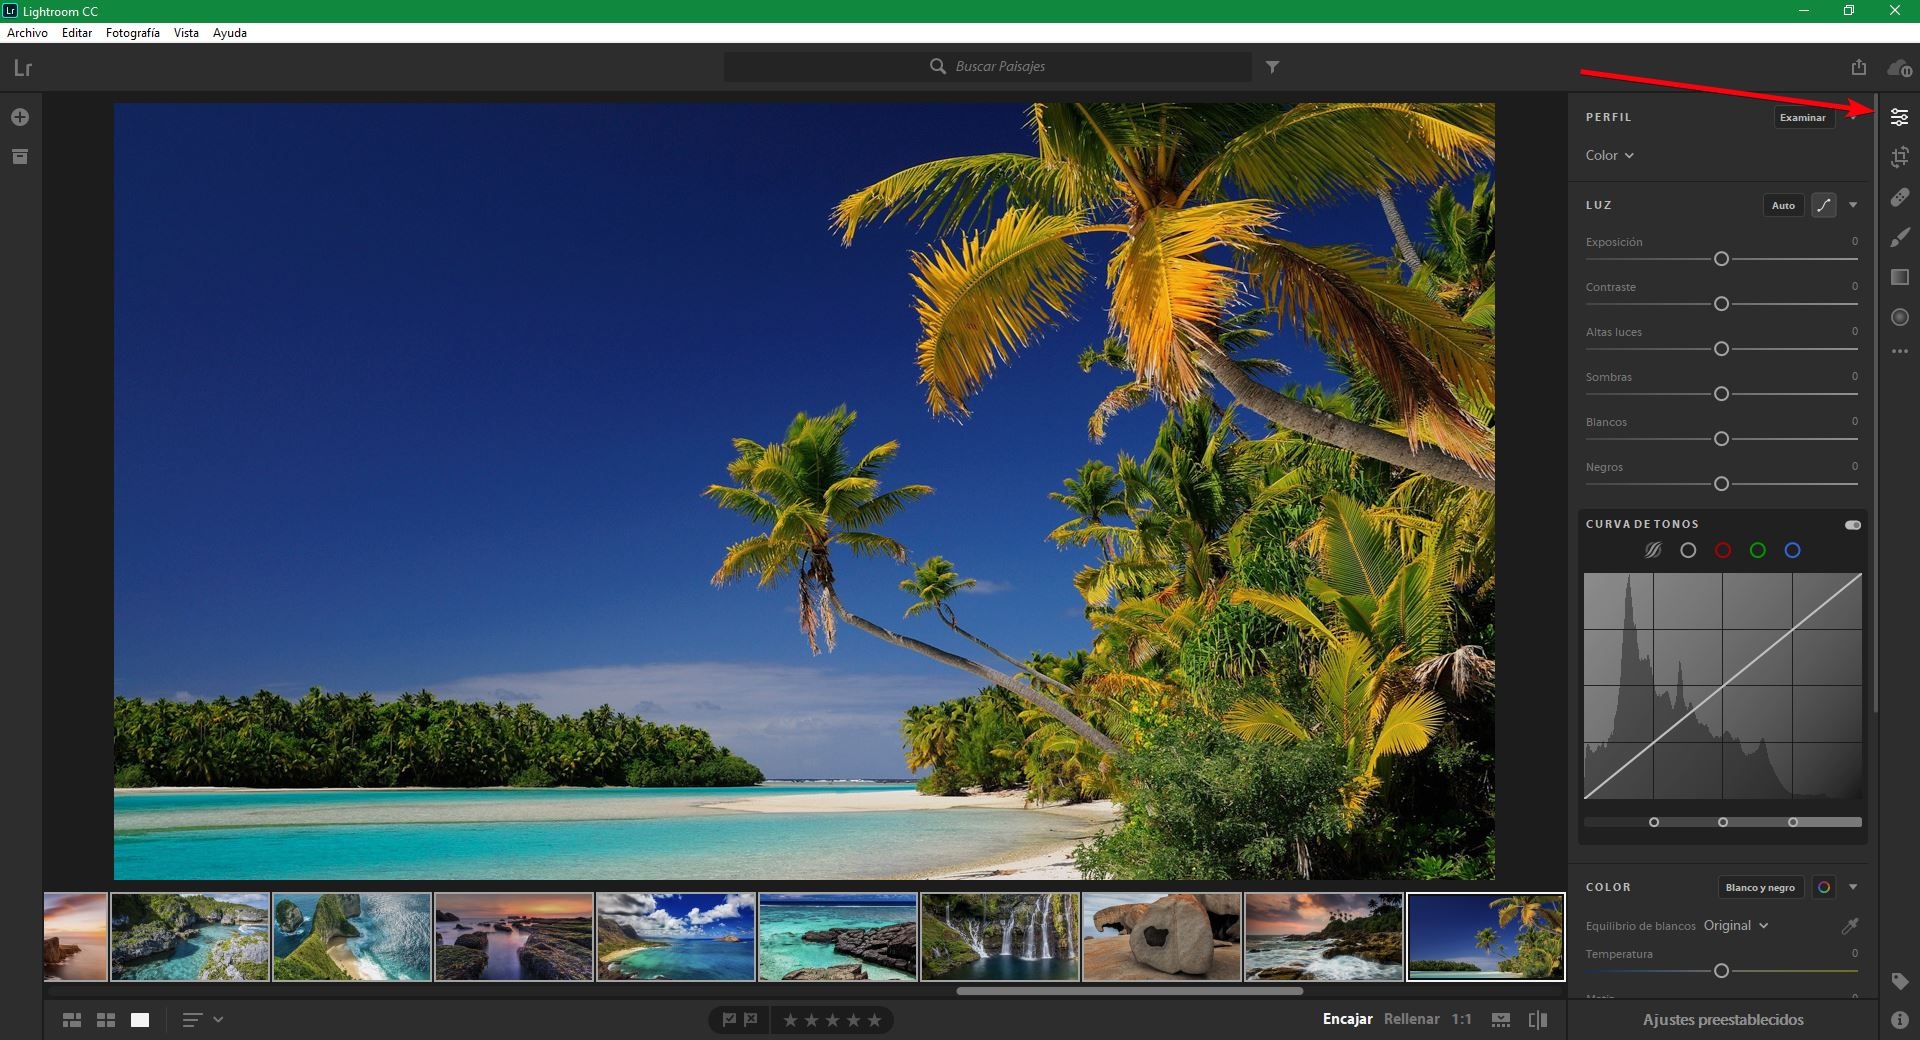Select the Linear gradient tool
Viewport: 1920px width, 1040px height.
tap(1899, 277)
